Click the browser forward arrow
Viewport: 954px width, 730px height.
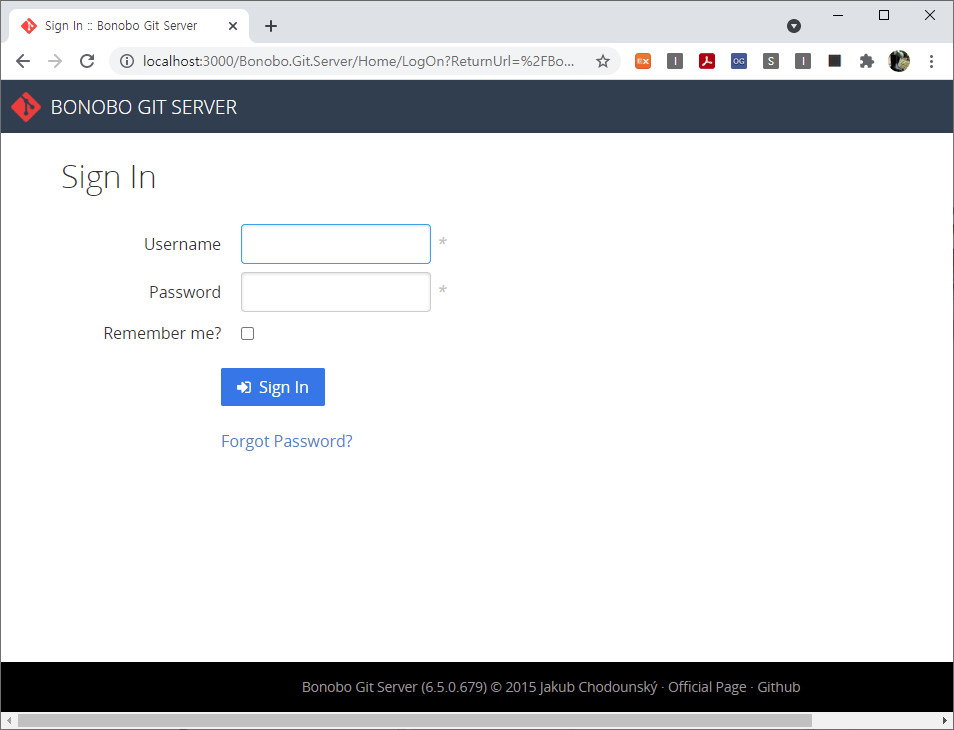click(x=55, y=61)
